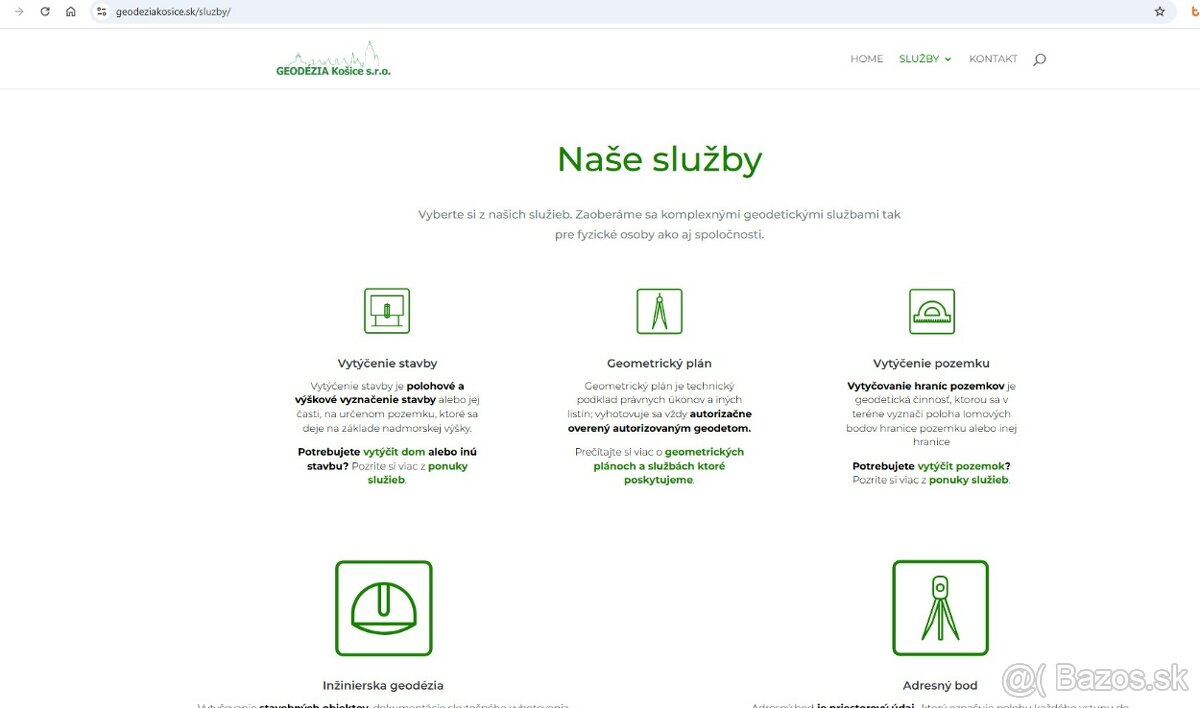The width and height of the screenshot is (1200, 708).
Task: Click the Geometrický plán compass icon
Action: [x=660, y=311]
